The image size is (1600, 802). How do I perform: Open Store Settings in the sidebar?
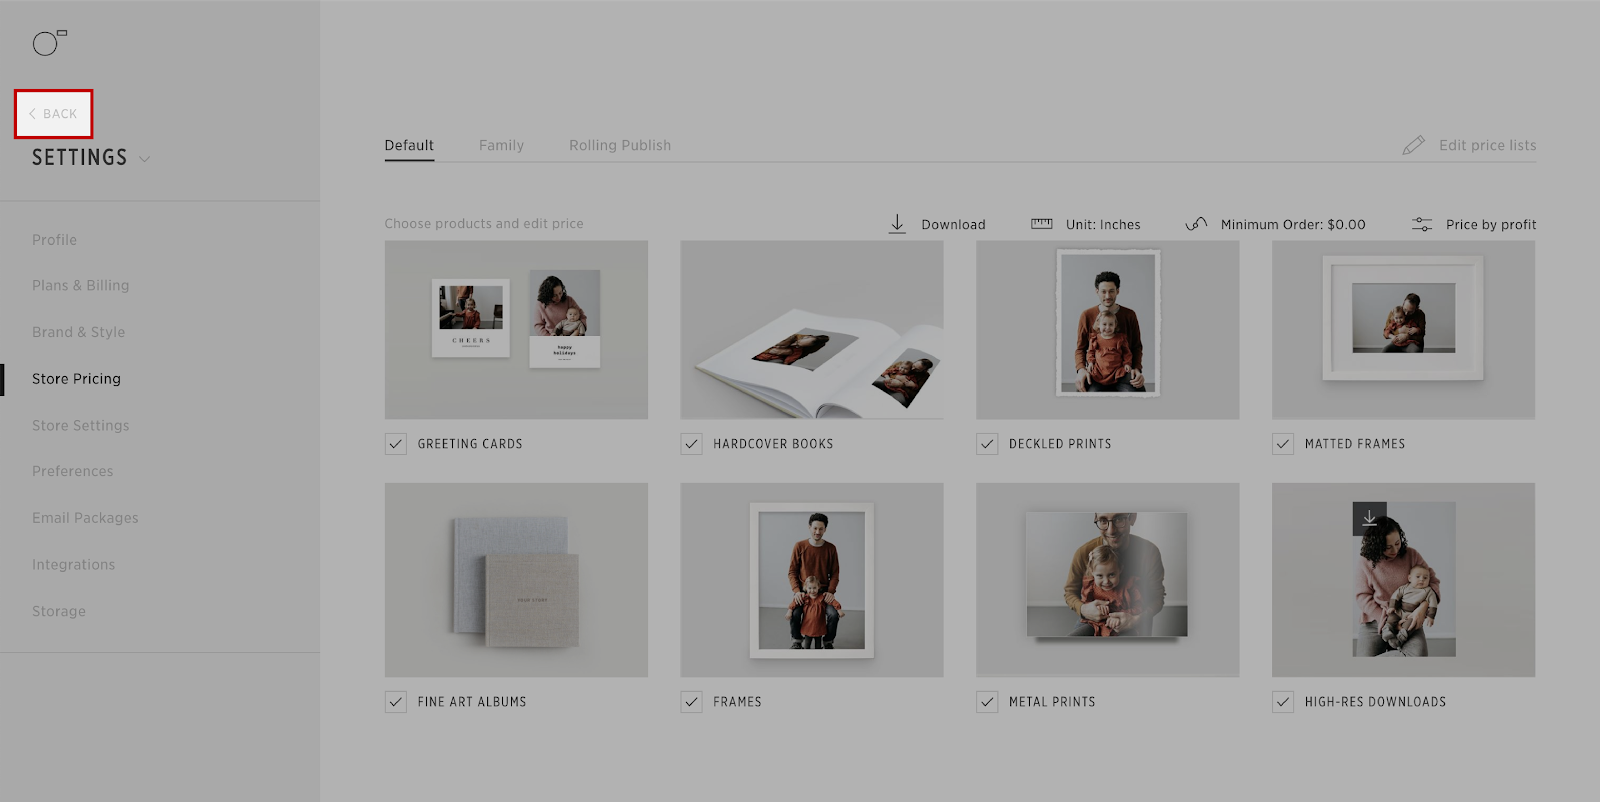point(80,425)
